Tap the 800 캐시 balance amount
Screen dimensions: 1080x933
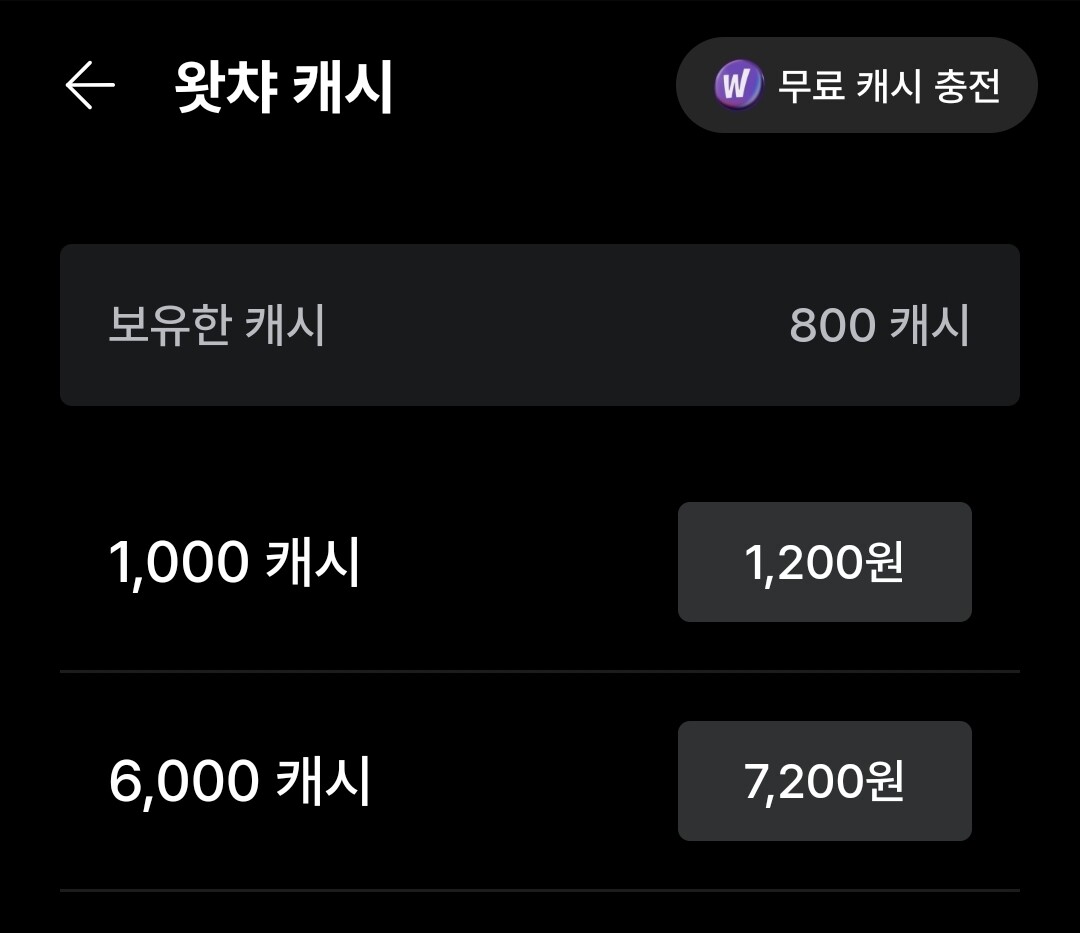pos(879,325)
